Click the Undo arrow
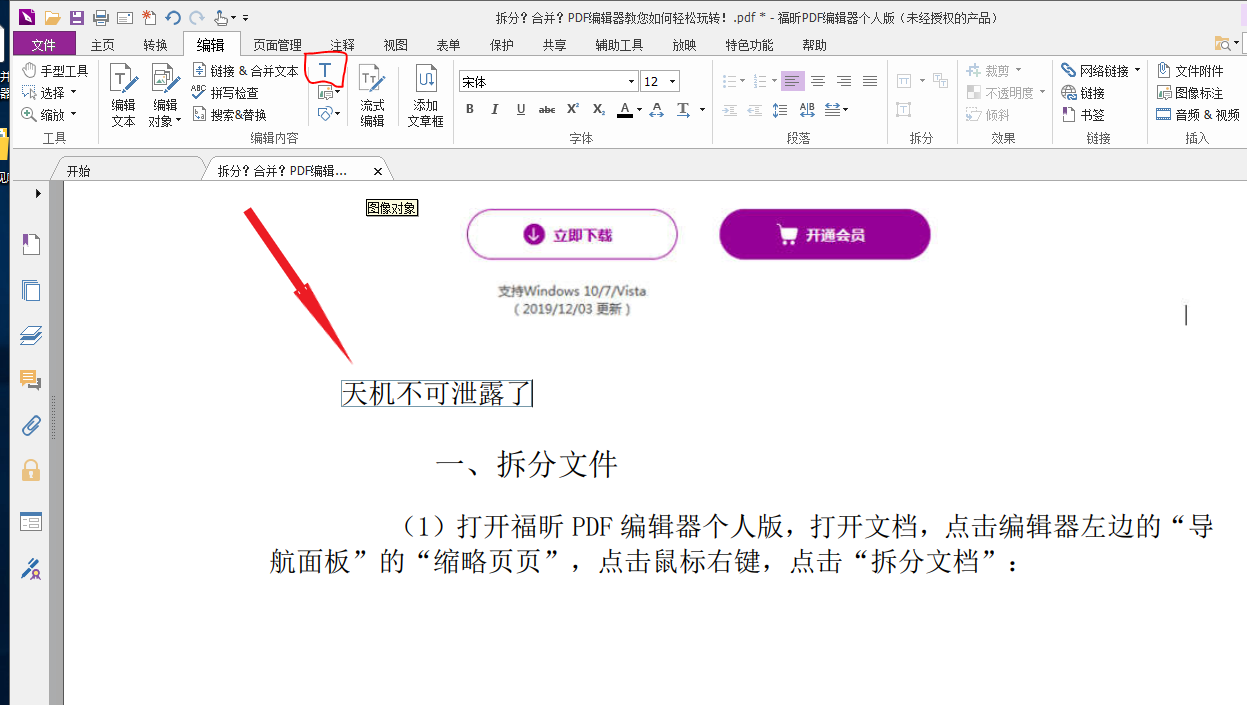 click(172, 17)
